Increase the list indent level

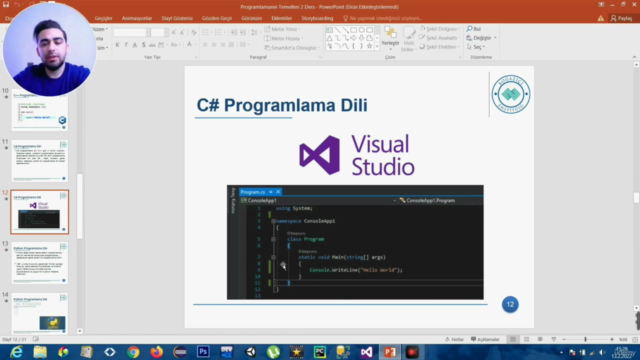click(x=243, y=32)
